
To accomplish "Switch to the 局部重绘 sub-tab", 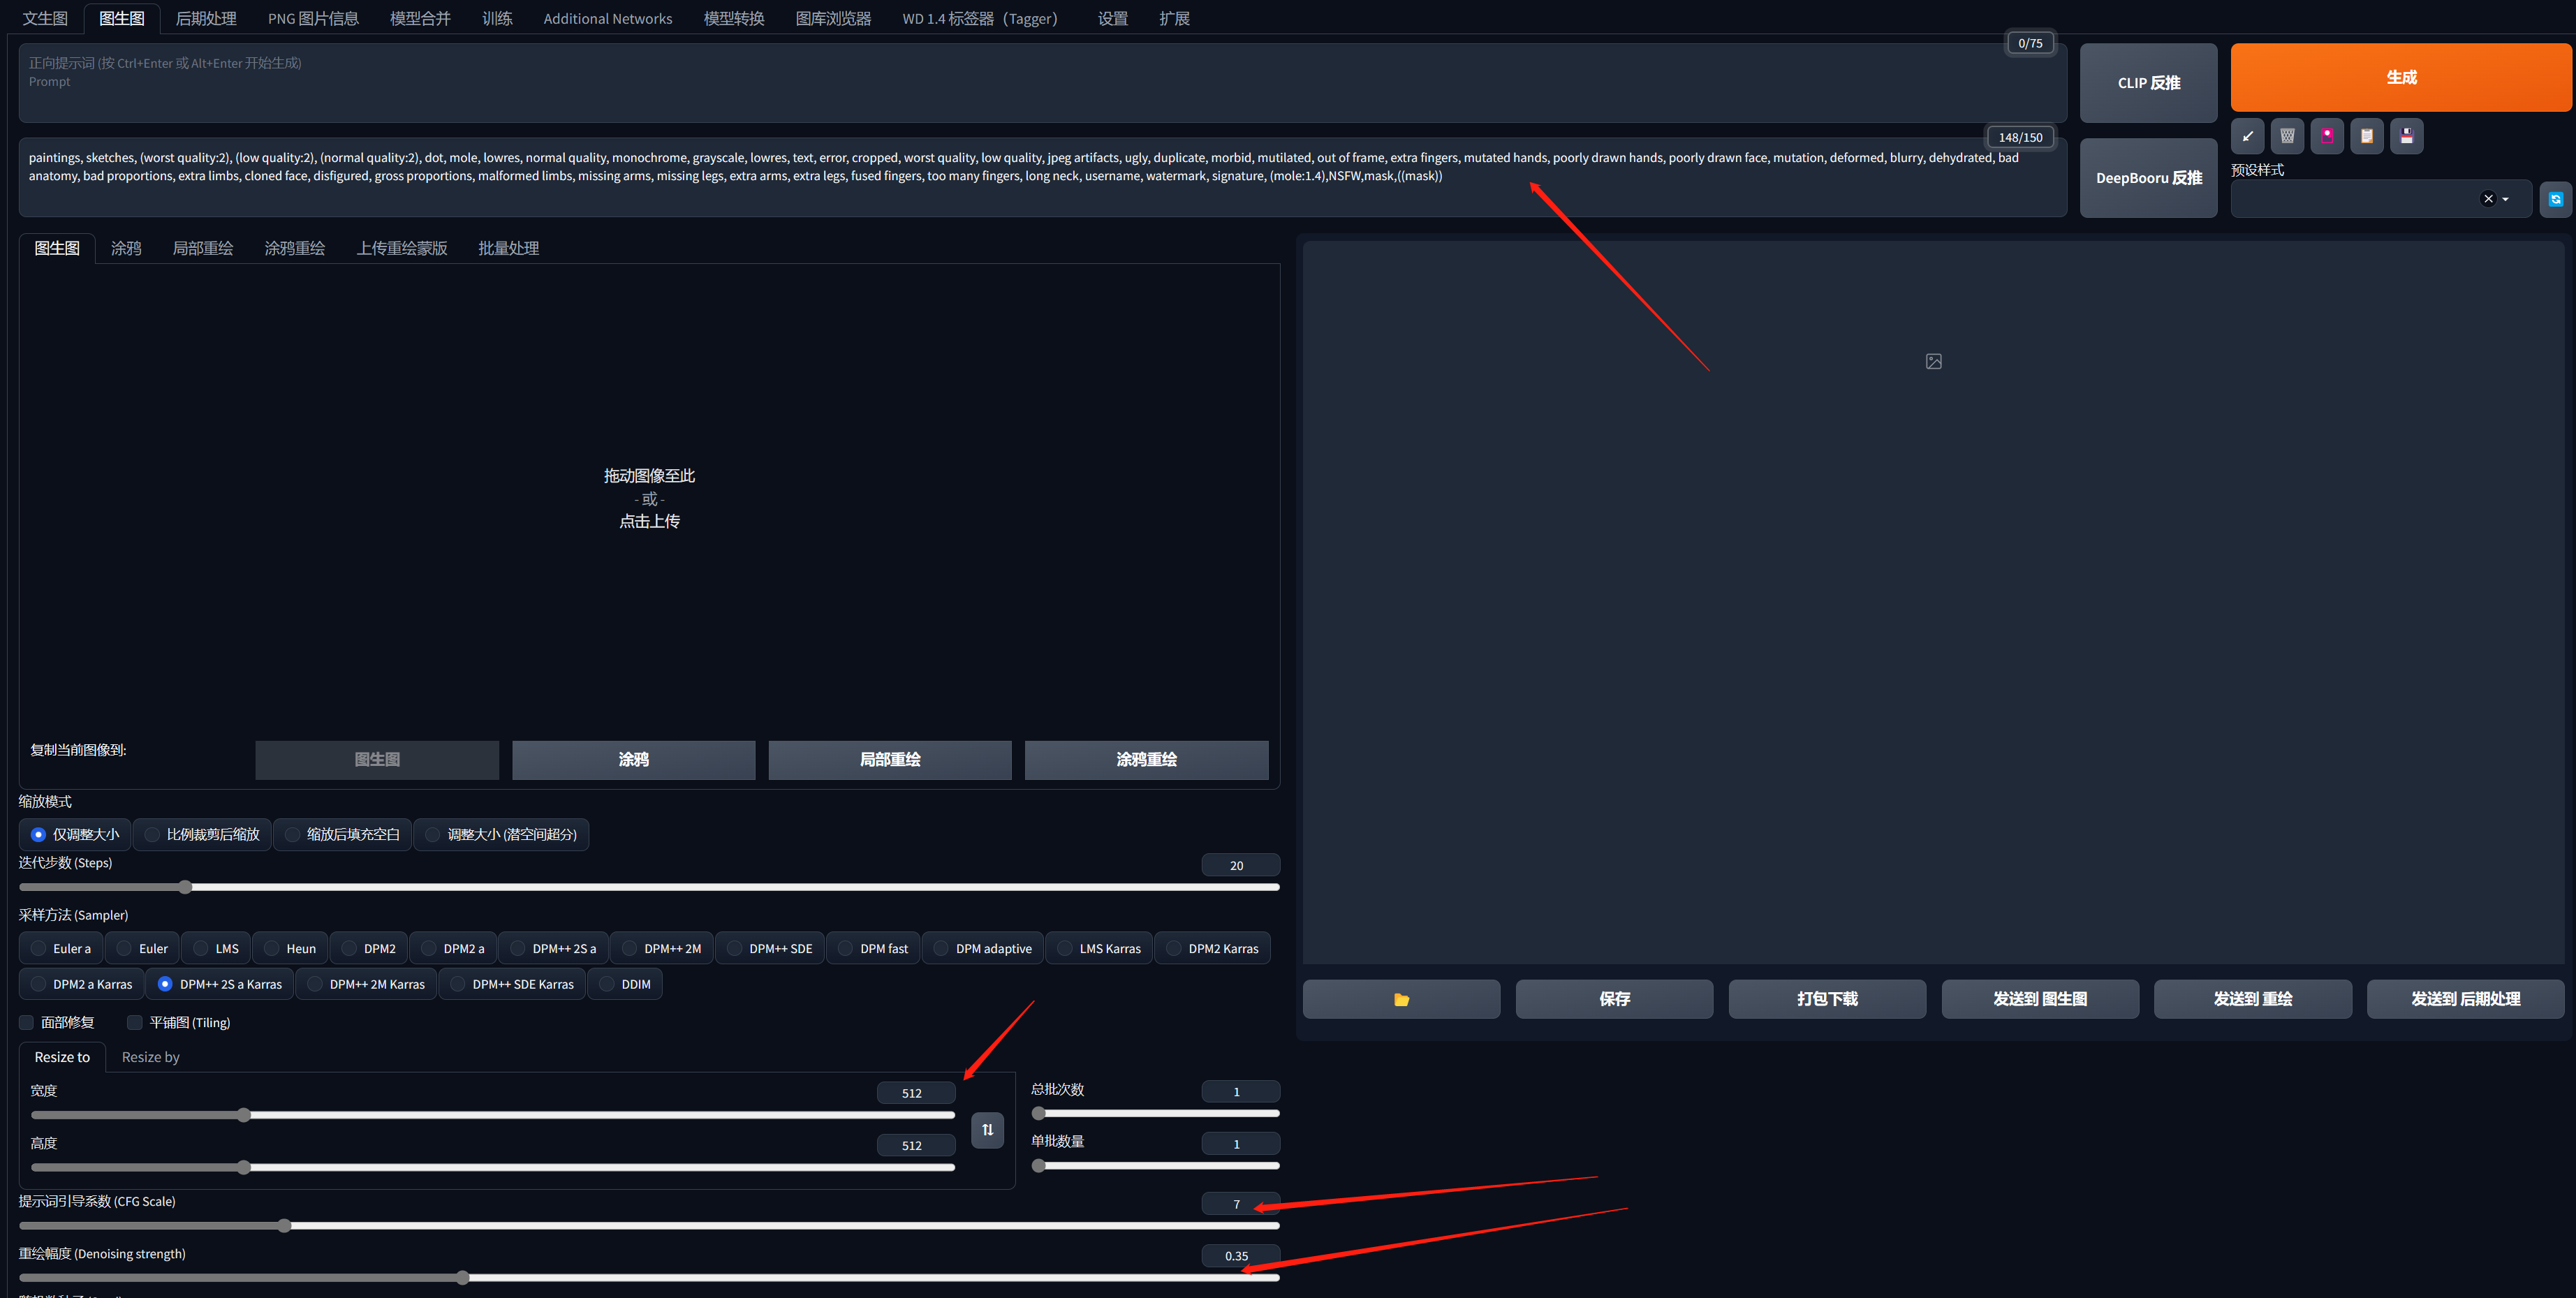I will pos(202,248).
